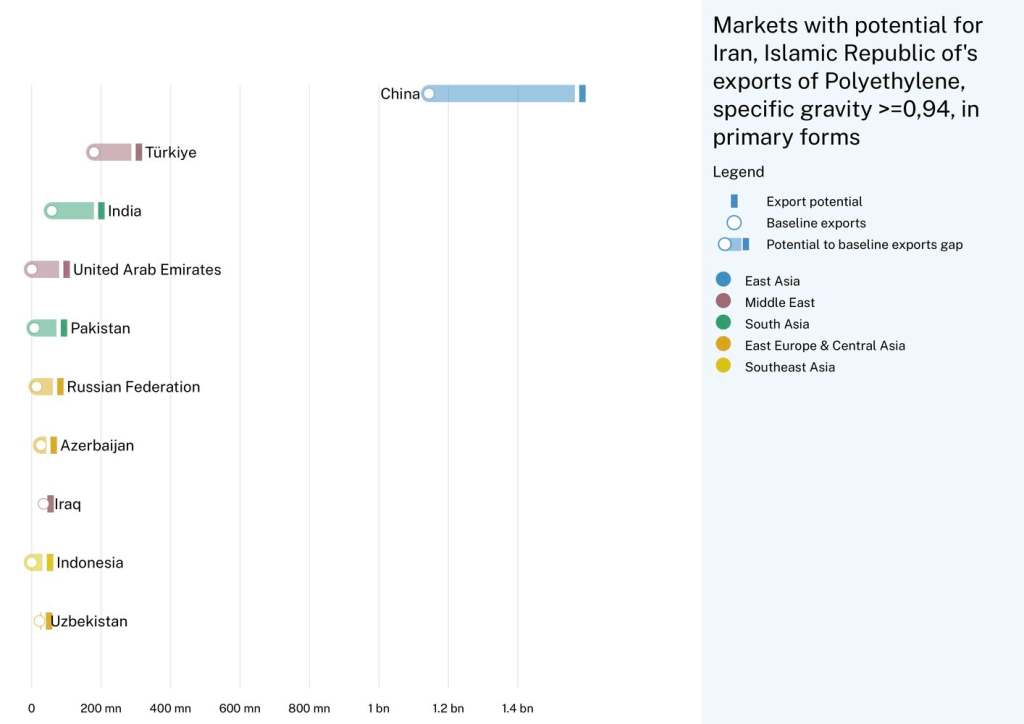Click the South Asia legend dot

click(724, 324)
